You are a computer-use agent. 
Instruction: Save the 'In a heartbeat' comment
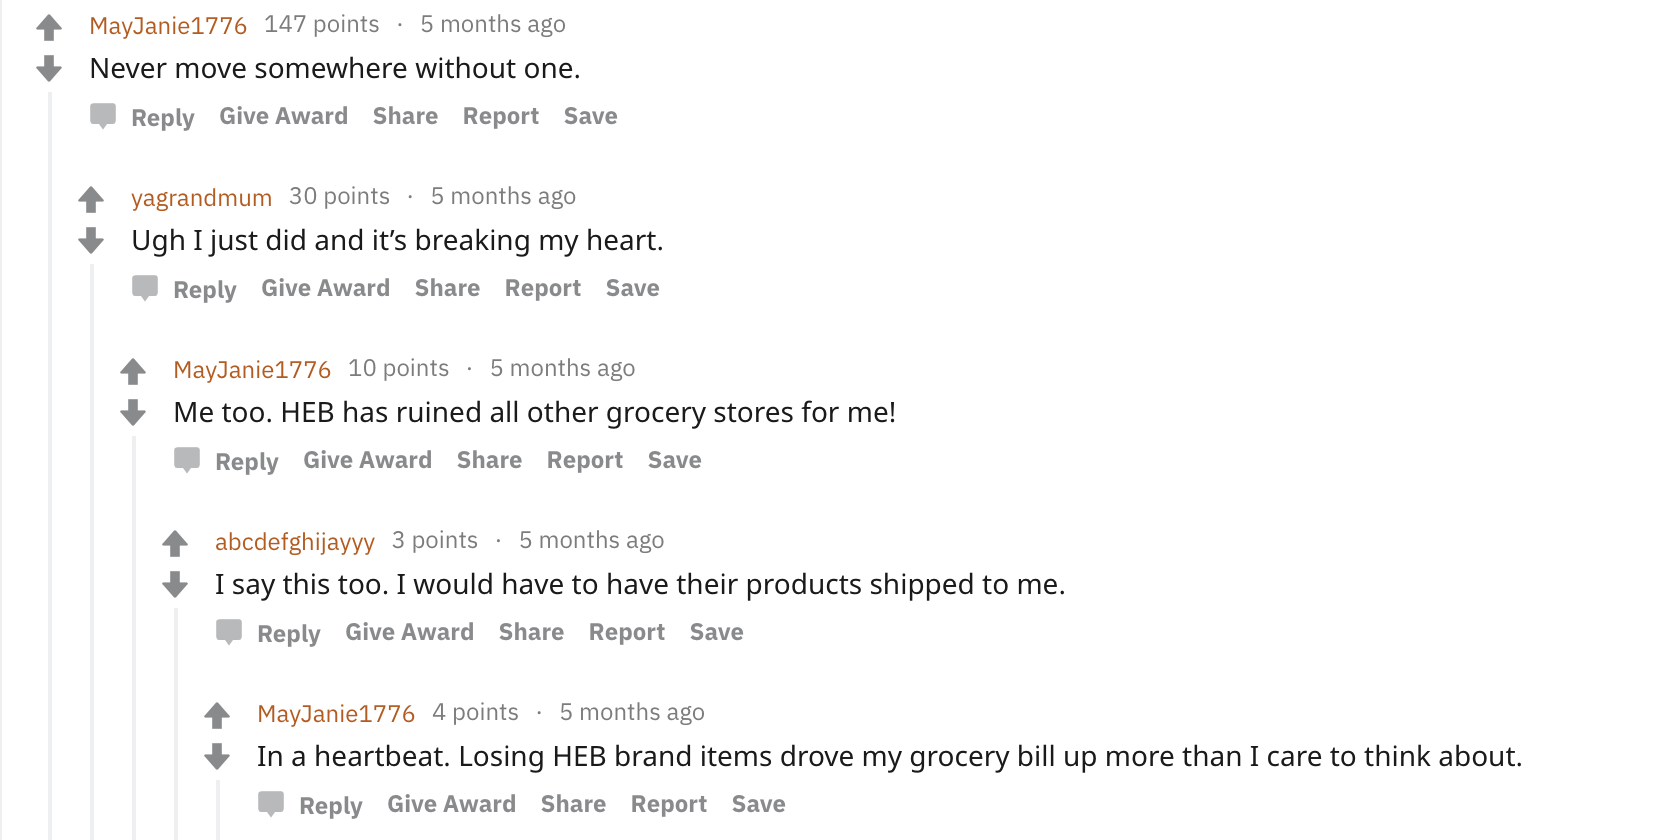tap(758, 804)
